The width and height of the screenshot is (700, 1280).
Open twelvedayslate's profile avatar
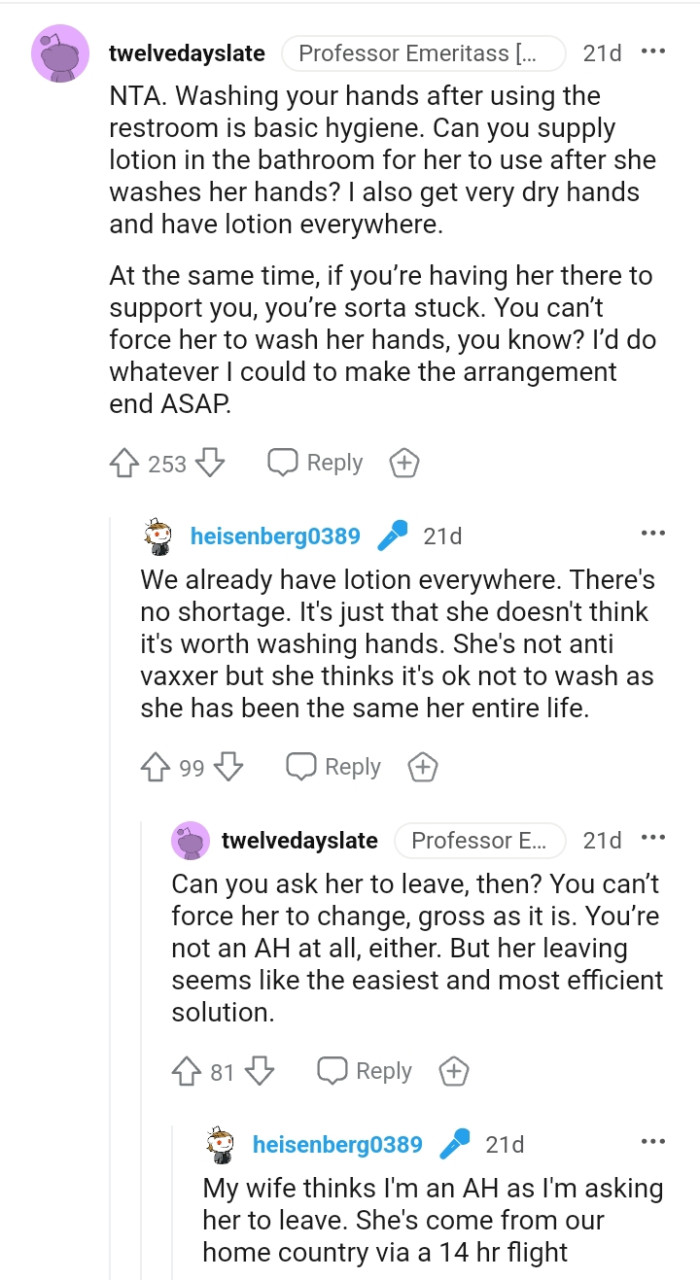60,54
